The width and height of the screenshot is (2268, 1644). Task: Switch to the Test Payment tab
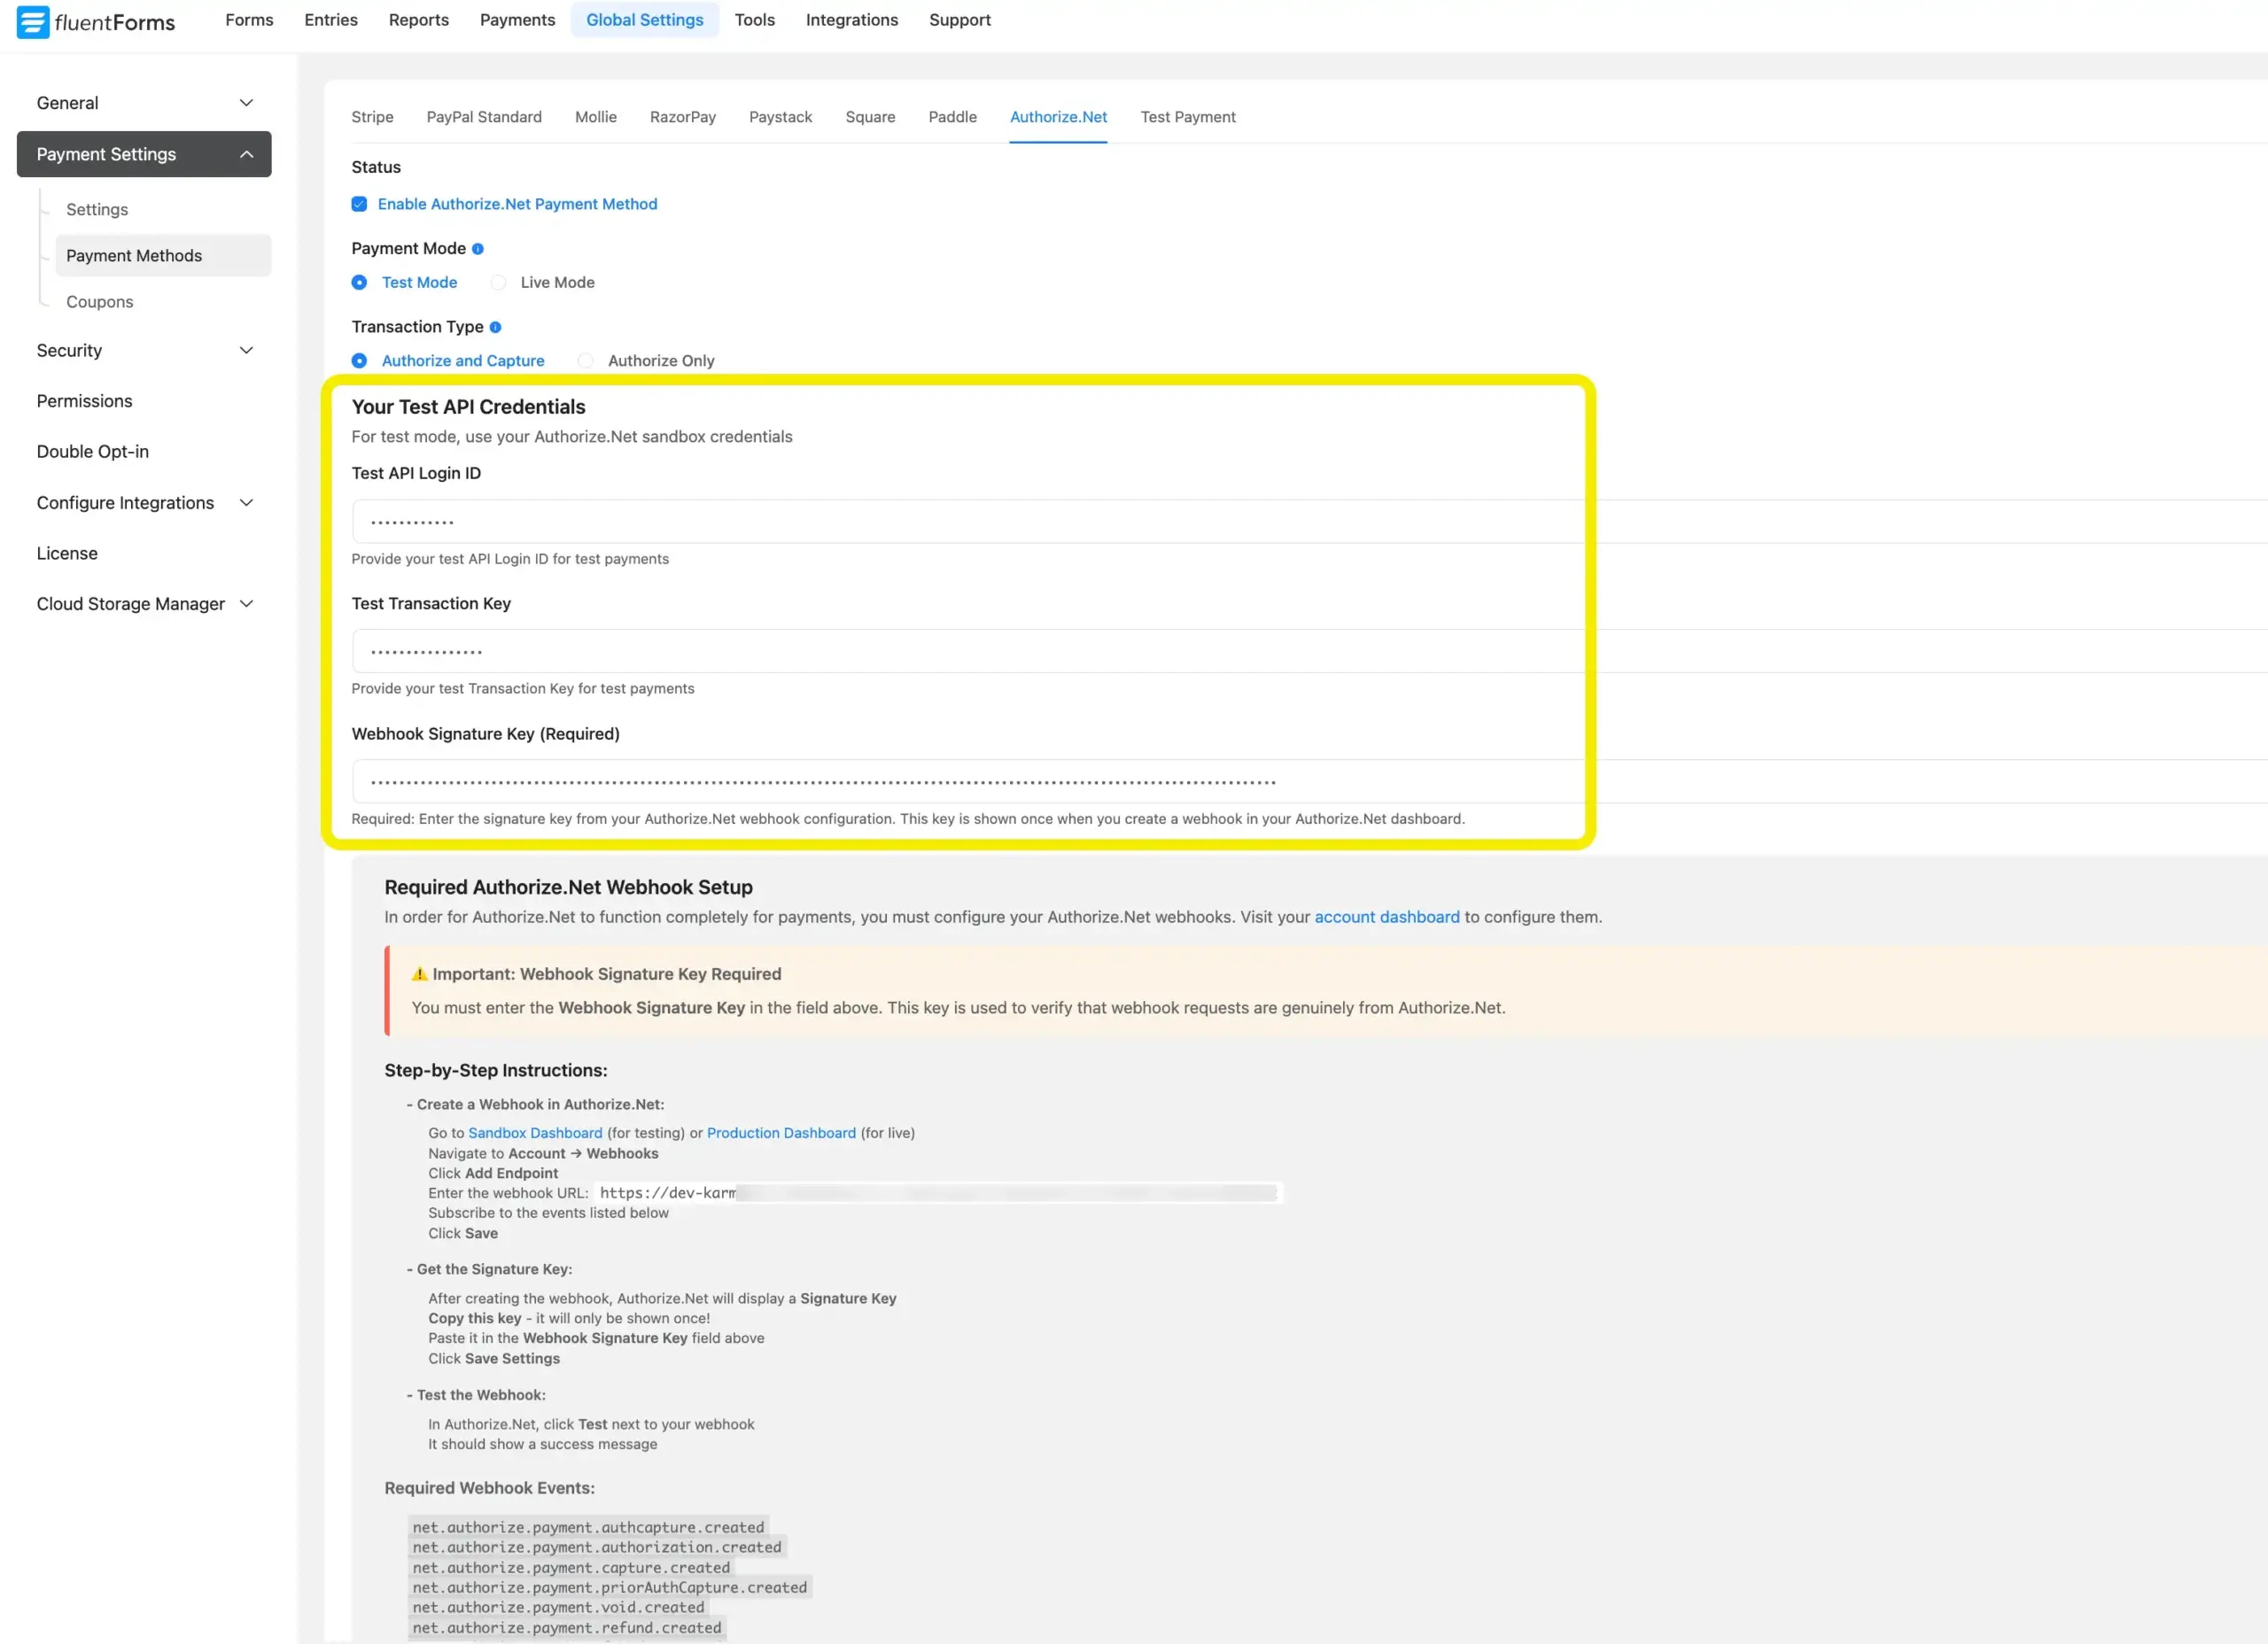(1188, 117)
